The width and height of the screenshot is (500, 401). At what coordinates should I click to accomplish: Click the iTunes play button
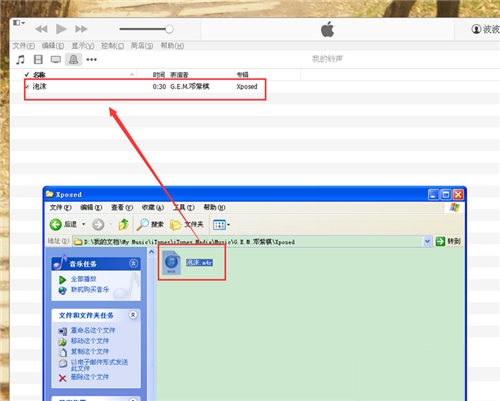pos(61,29)
